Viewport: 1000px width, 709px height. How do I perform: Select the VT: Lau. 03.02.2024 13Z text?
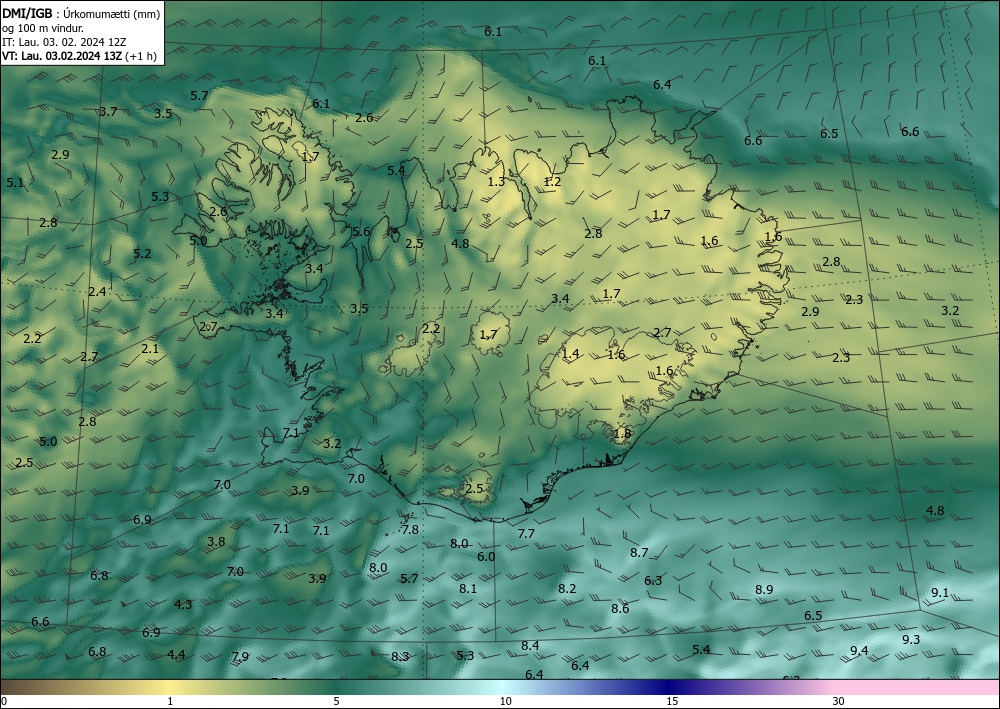click(x=61, y=56)
